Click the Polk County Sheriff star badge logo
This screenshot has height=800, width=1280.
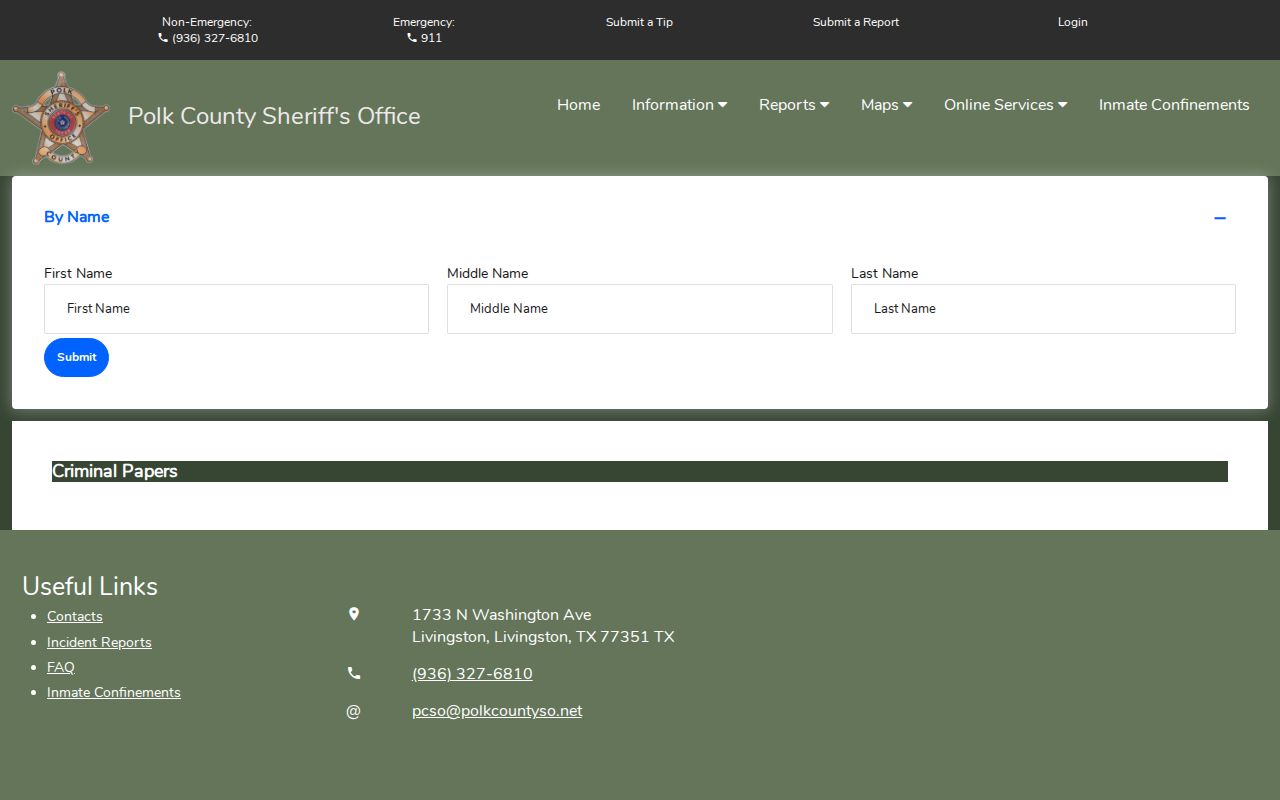tap(61, 118)
